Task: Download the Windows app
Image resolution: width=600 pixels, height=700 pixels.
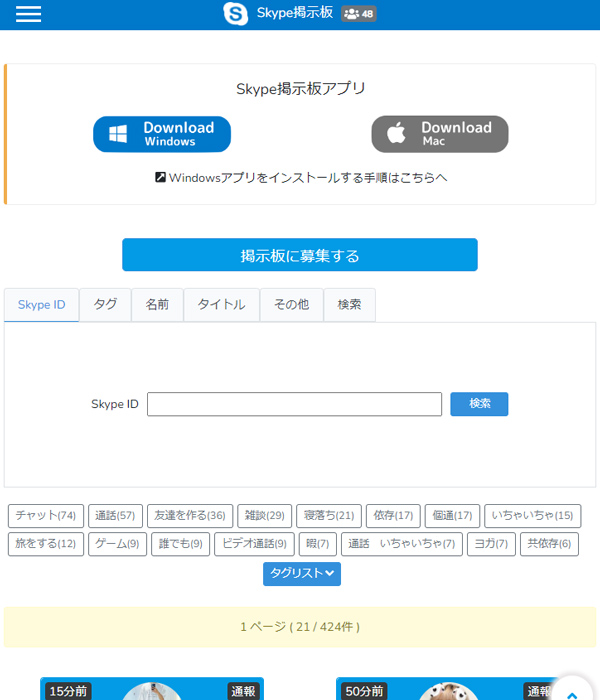Action: [162, 134]
